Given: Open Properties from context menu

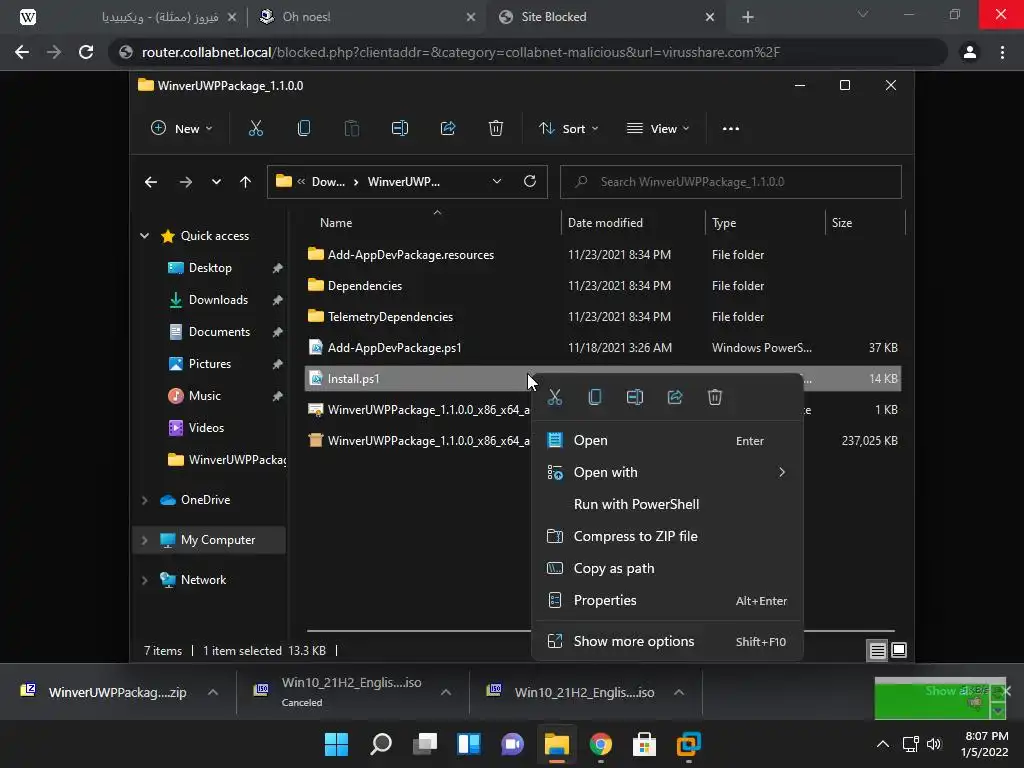Looking at the screenshot, I should 667,600.
